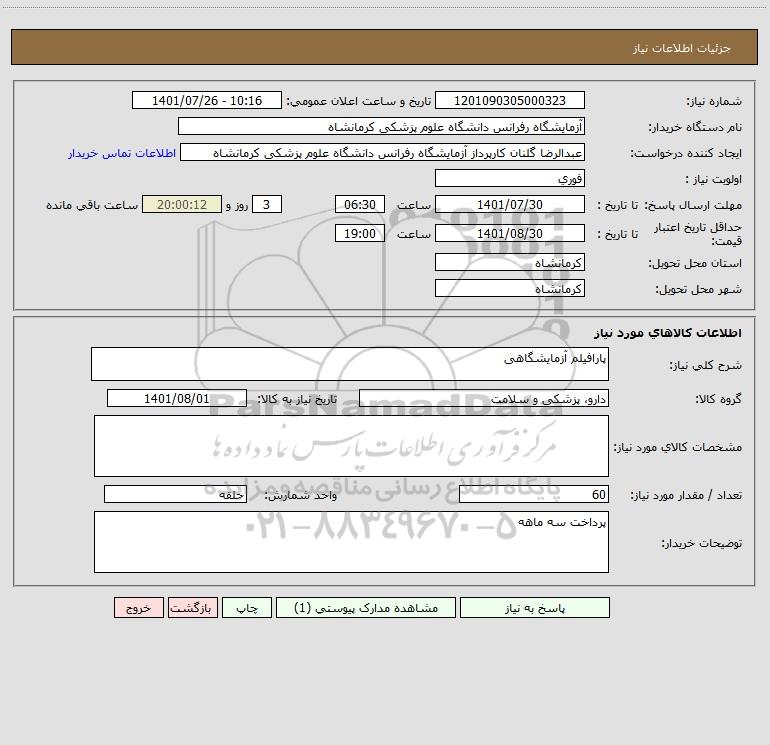Click the validity time field 19:00
This screenshot has width=770, height=745.
tap(359, 233)
